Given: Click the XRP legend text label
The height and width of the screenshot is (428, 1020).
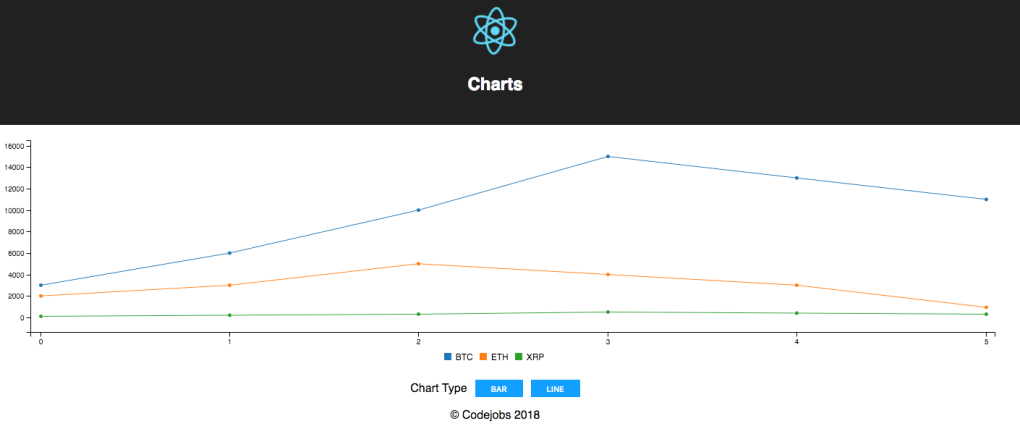Looking at the screenshot, I should point(535,357).
